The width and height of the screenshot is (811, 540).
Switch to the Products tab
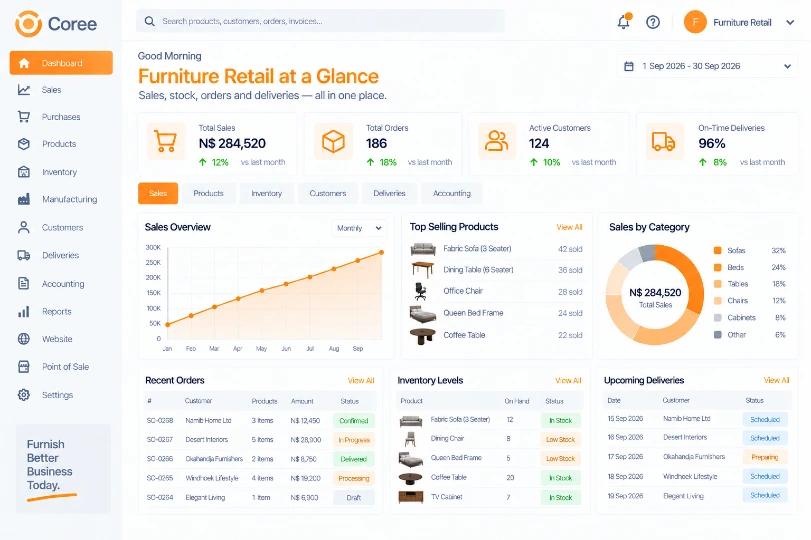[208, 193]
